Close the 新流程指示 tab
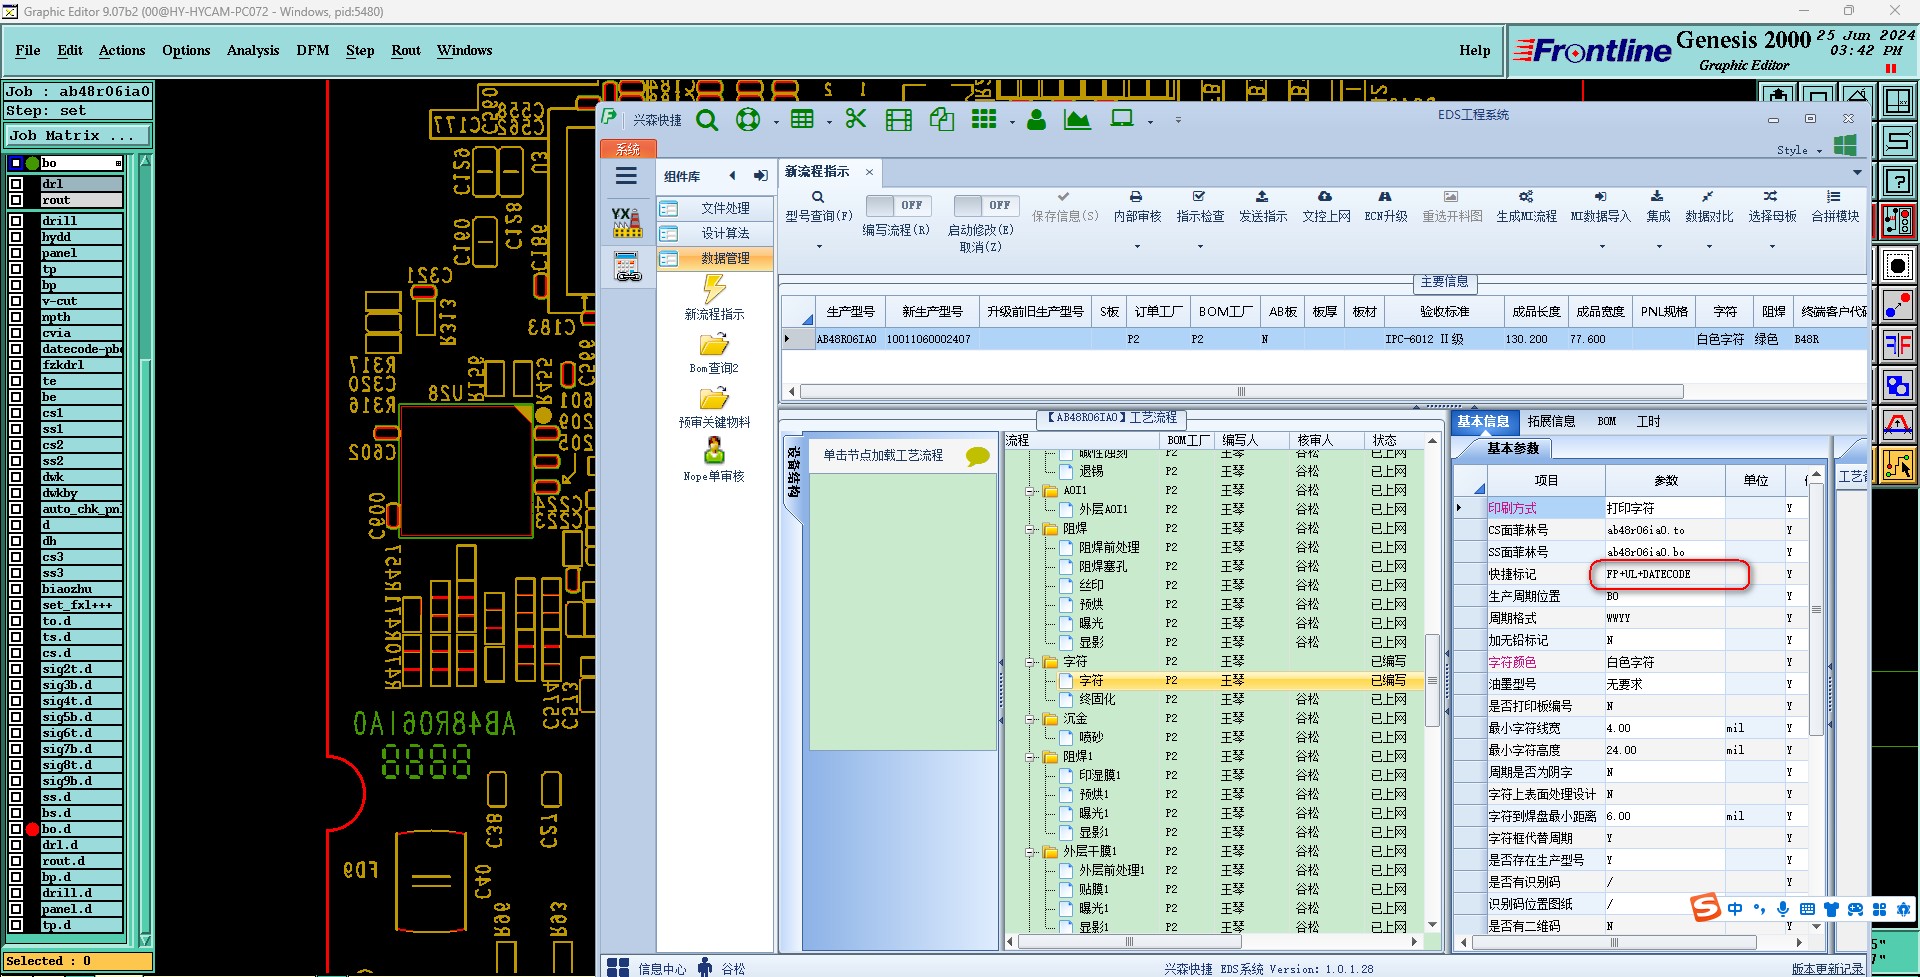 coord(869,172)
